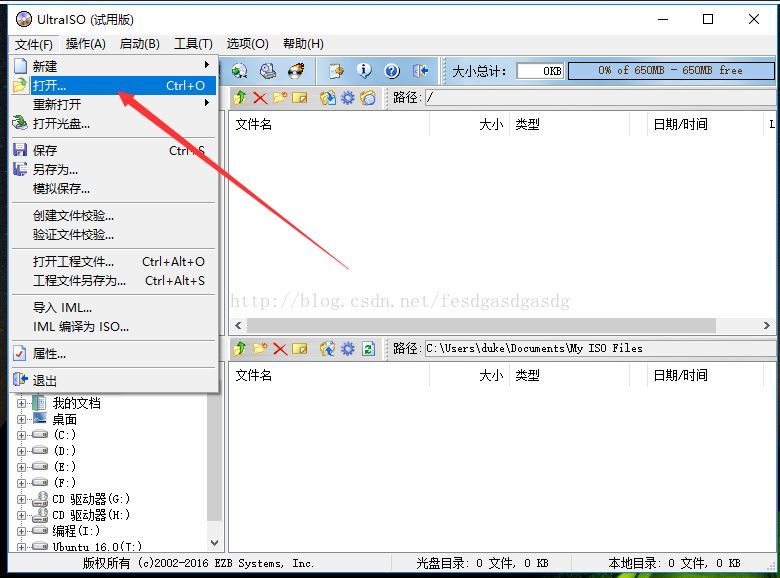Screen dimensions: 780x578
Task: Expand the CD 驱动器(G:) tree node
Action: point(21,499)
